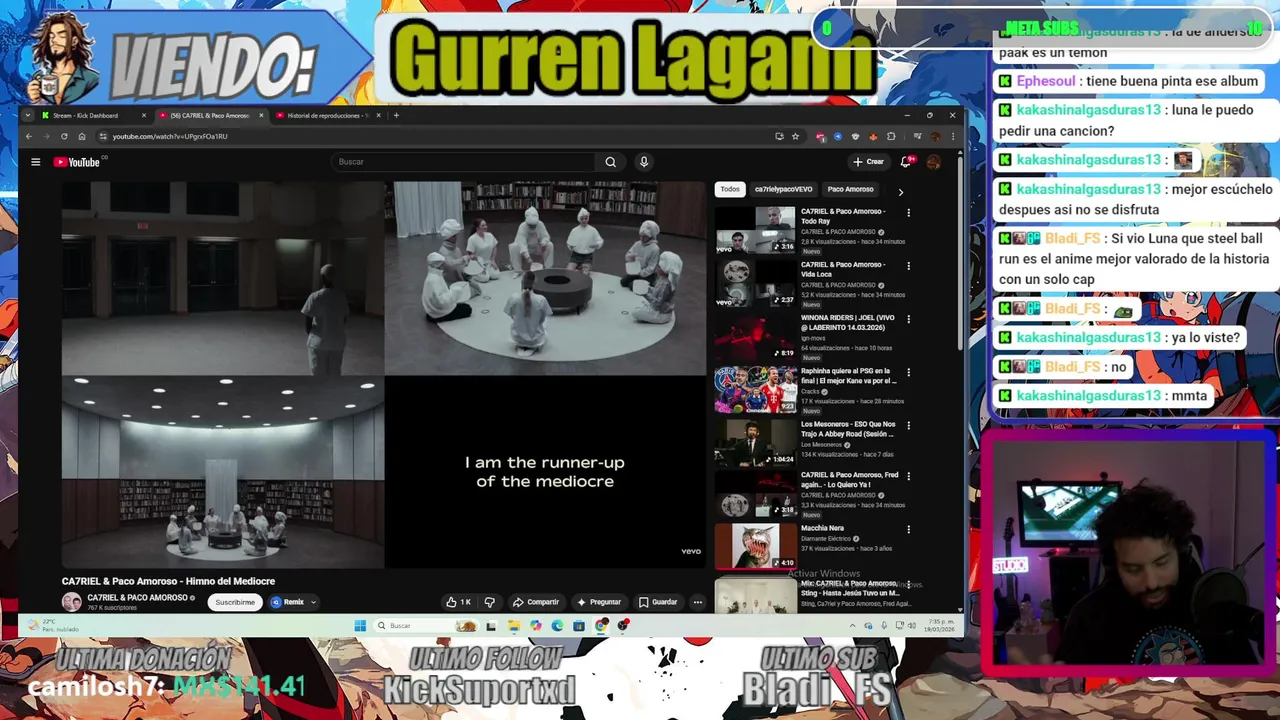This screenshot has height=720, width=1280.
Task: Open the Windows Start menu
Action: (x=360, y=626)
